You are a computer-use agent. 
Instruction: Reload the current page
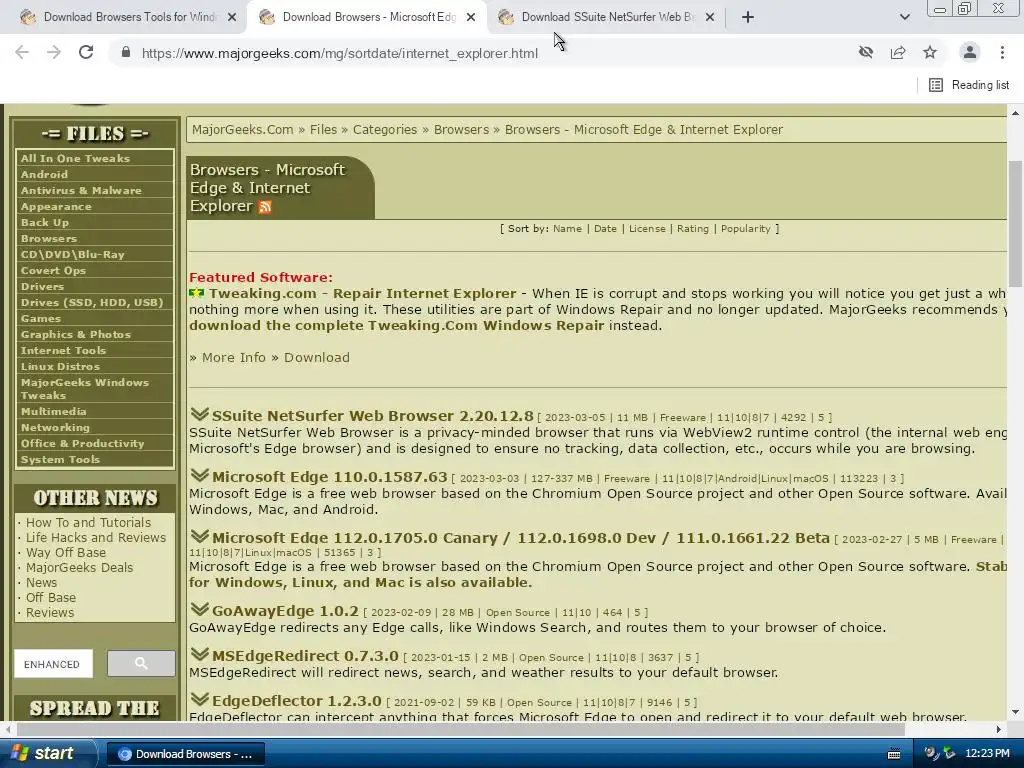click(x=86, y=52)
